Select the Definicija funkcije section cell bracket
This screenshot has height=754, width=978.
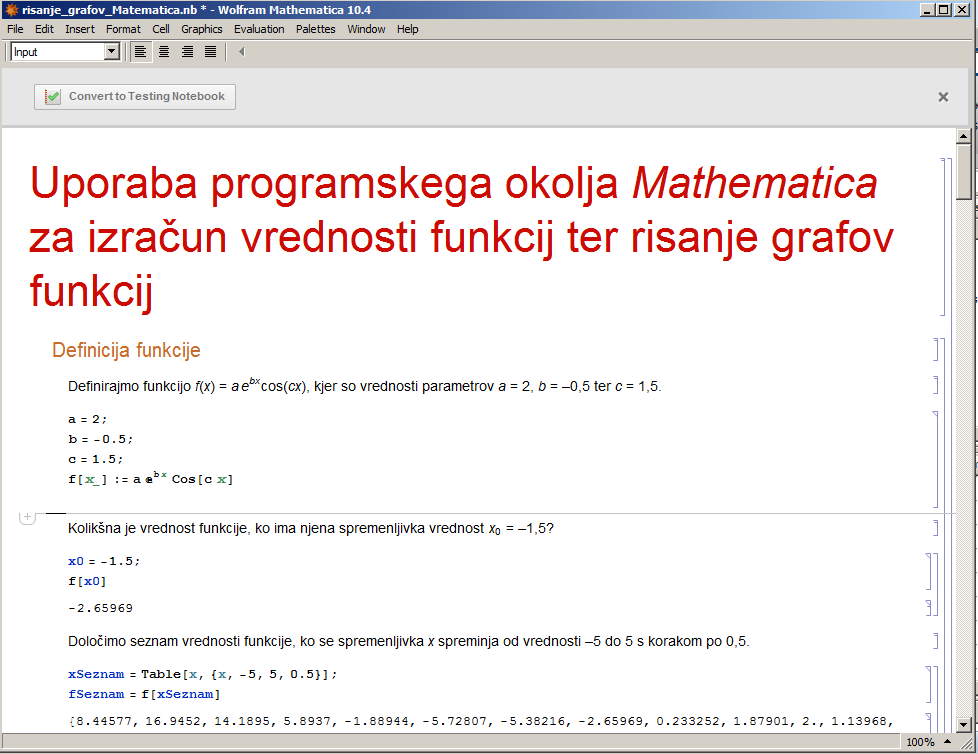coord(936,349)
